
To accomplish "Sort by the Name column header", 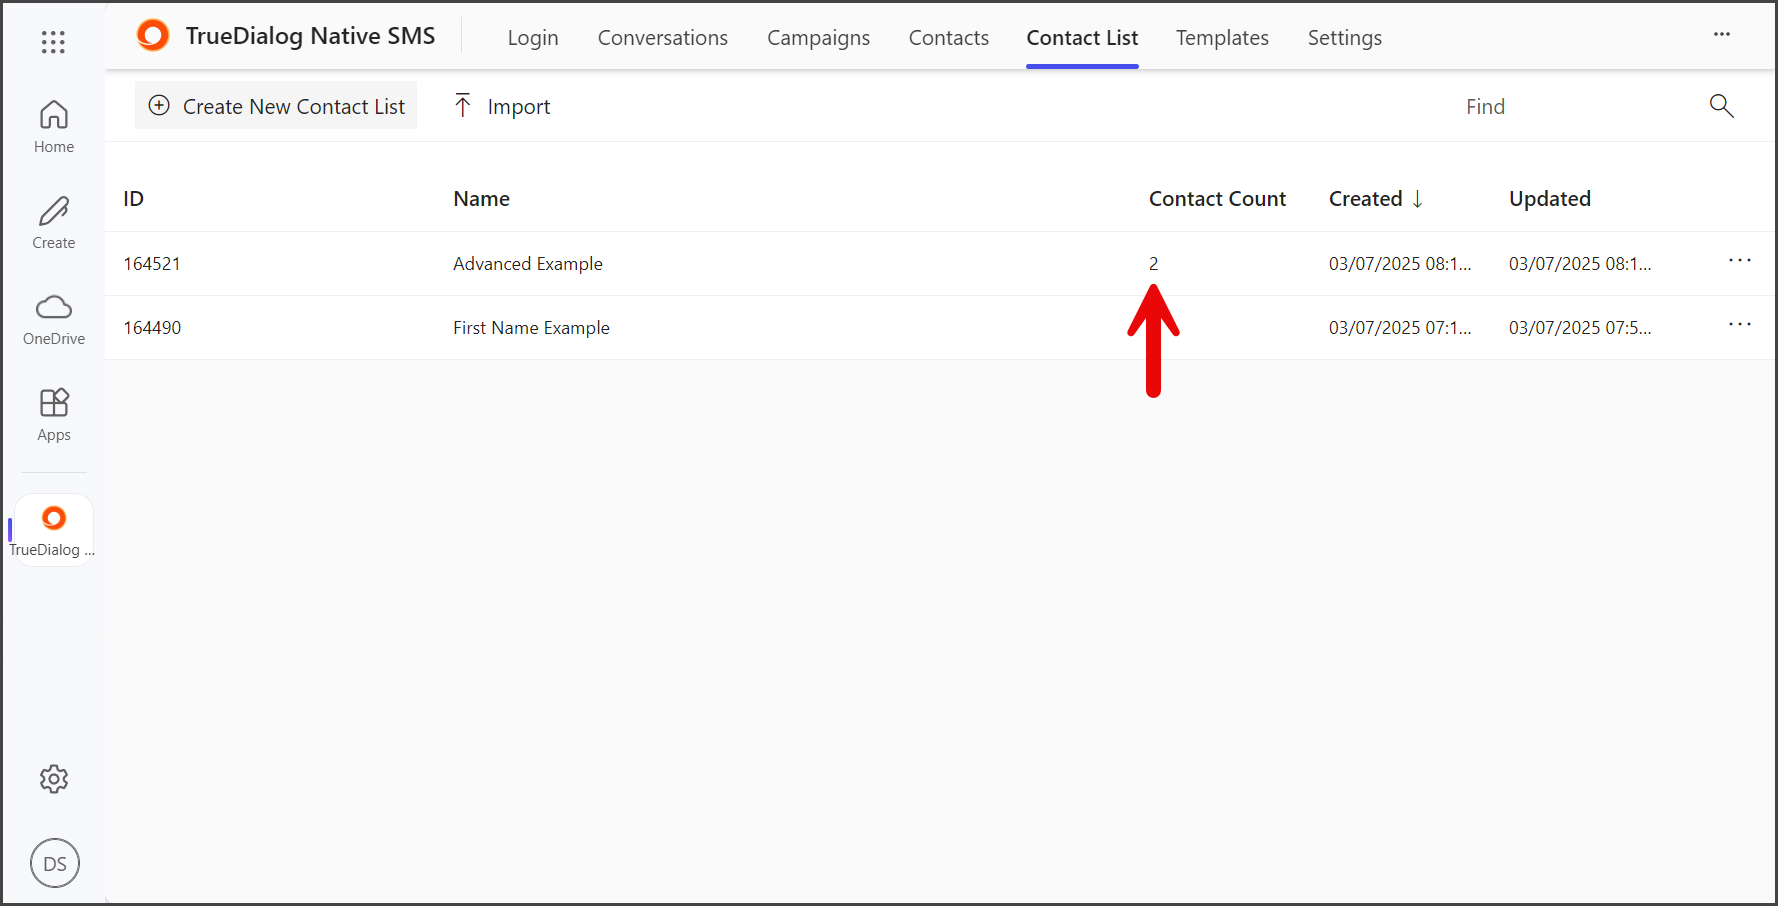I will [482, 199].
